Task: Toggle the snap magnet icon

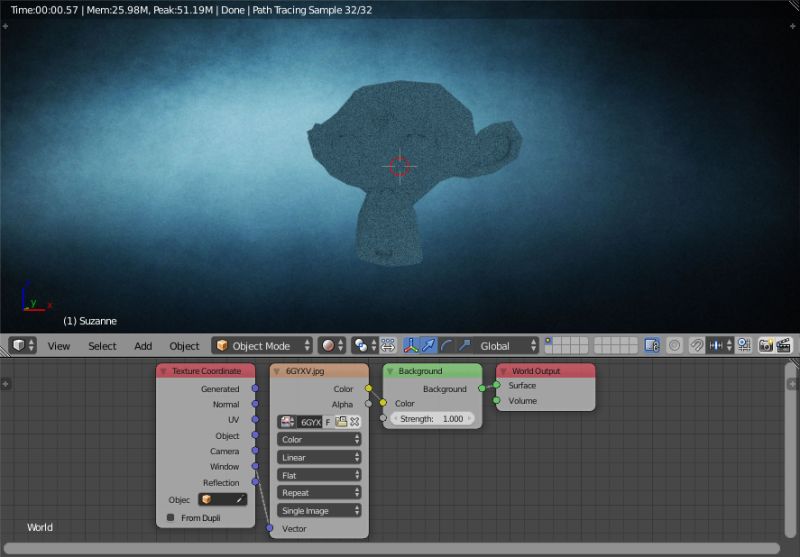Action: point(696,345)
